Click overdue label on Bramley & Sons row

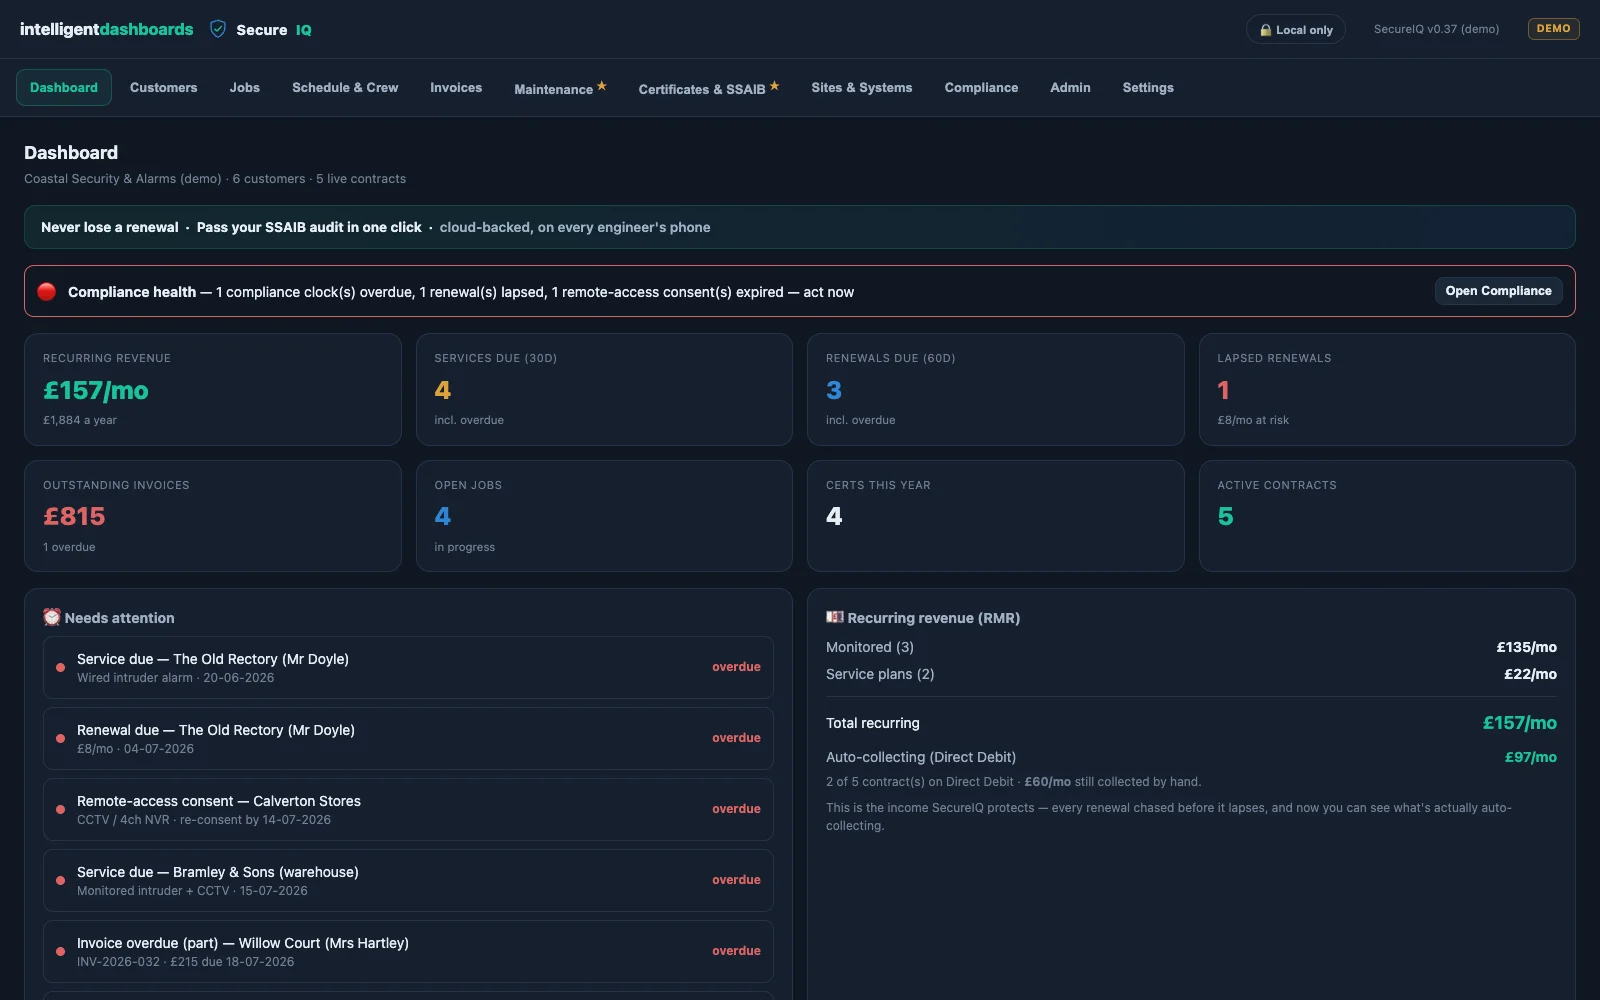(x=736, y=880)
